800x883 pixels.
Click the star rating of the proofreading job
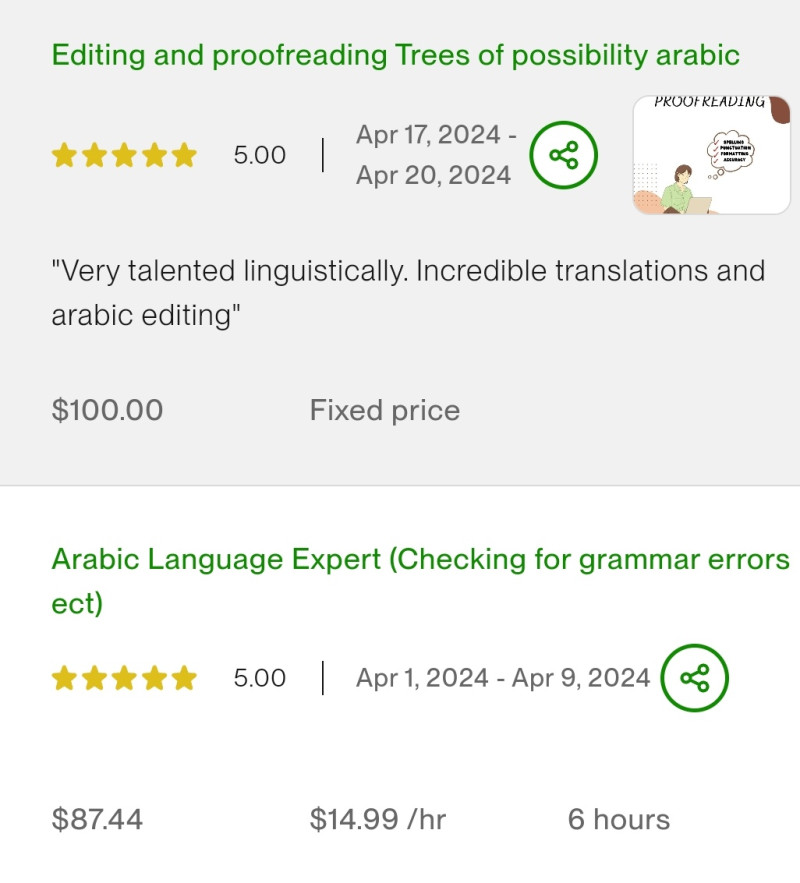(x=124, y=155)
